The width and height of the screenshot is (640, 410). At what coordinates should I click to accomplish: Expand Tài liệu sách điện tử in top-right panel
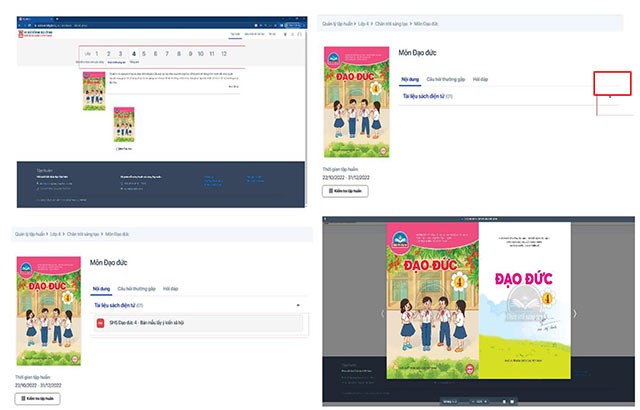coord(610,96)
